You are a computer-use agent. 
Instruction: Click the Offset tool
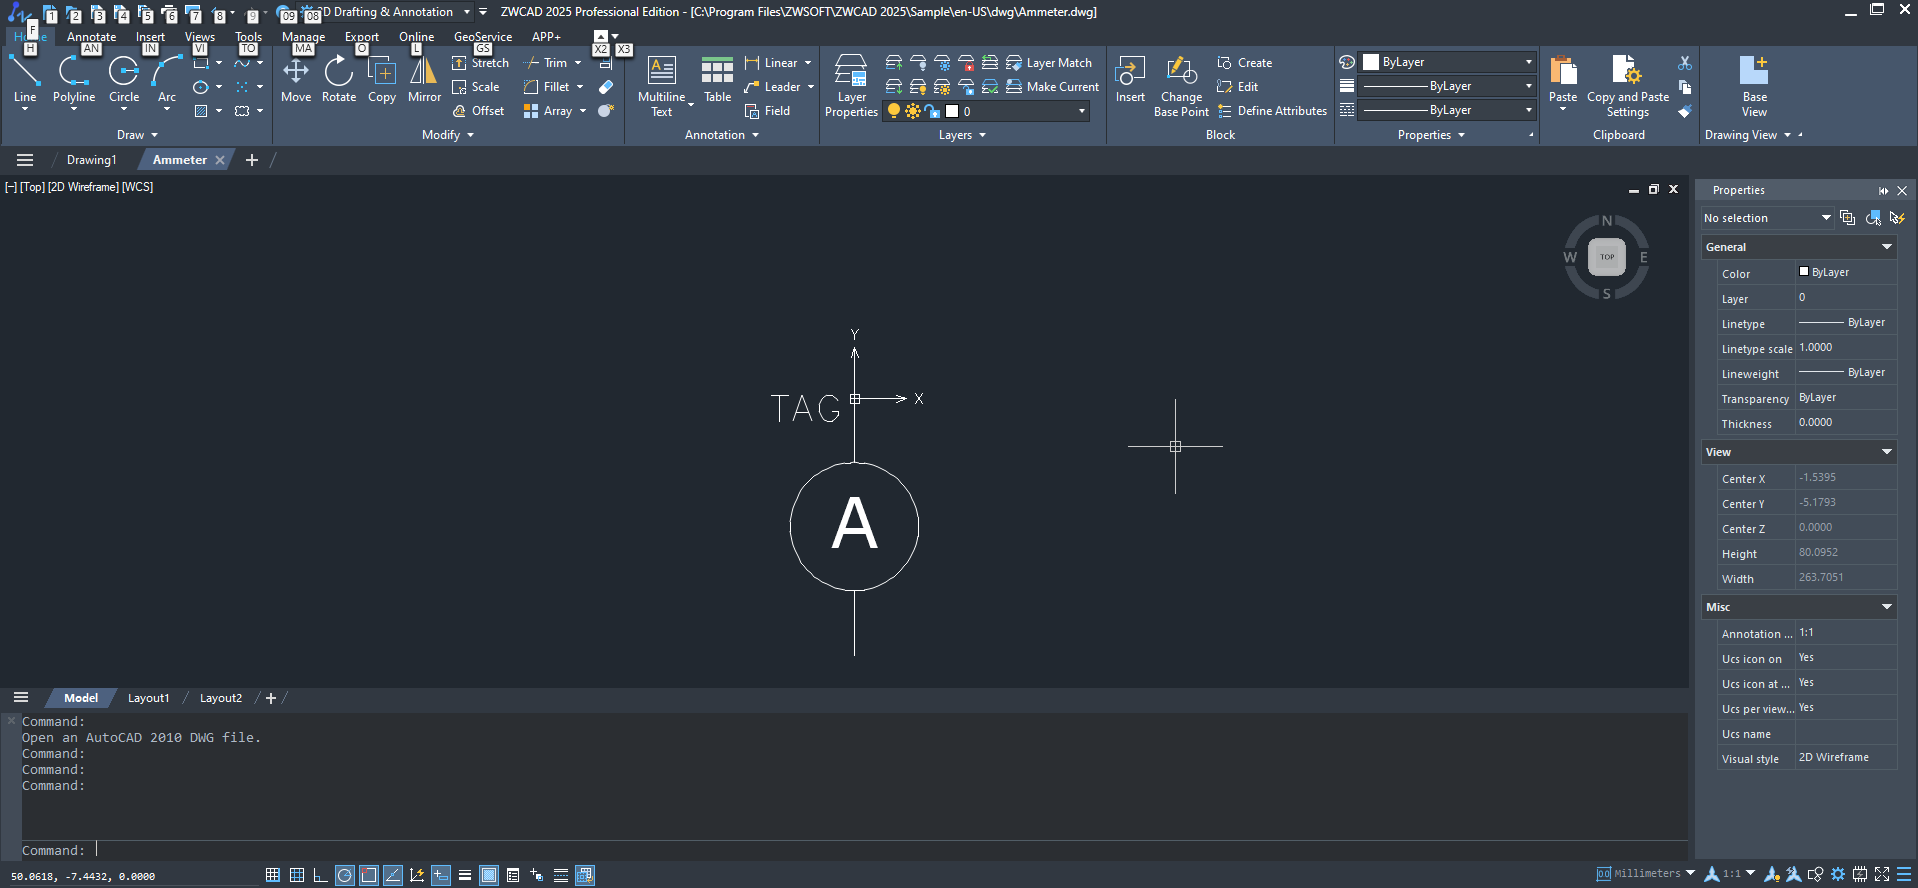point(478,111)
